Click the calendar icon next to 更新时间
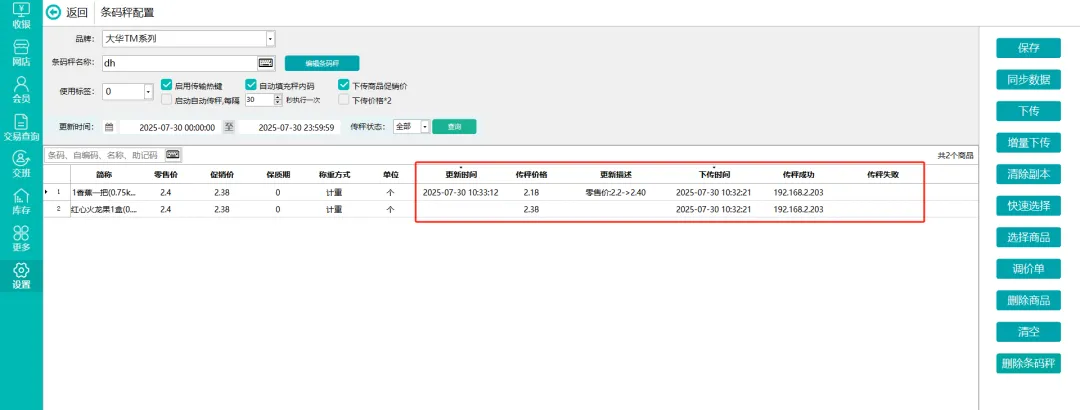The width and height of the screenshot is (1080, 410). click(109, 127)
